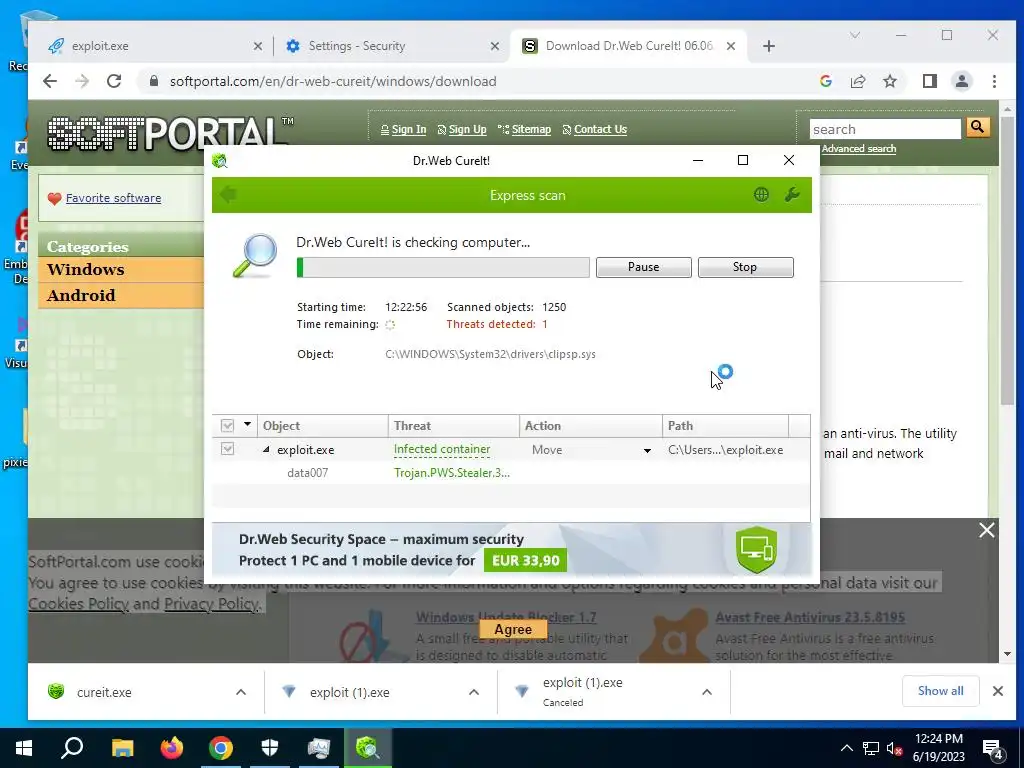
Task: Uncheck the exploit.exe threat checkbox
Action: pos(227,449)
